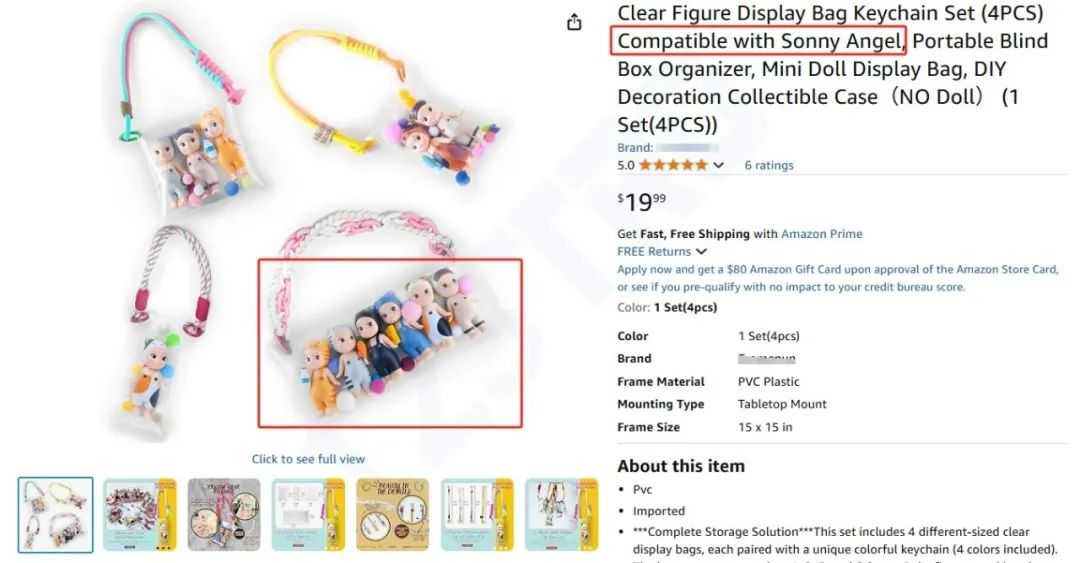Follow the Amazon Prime link

click(821, 234)
